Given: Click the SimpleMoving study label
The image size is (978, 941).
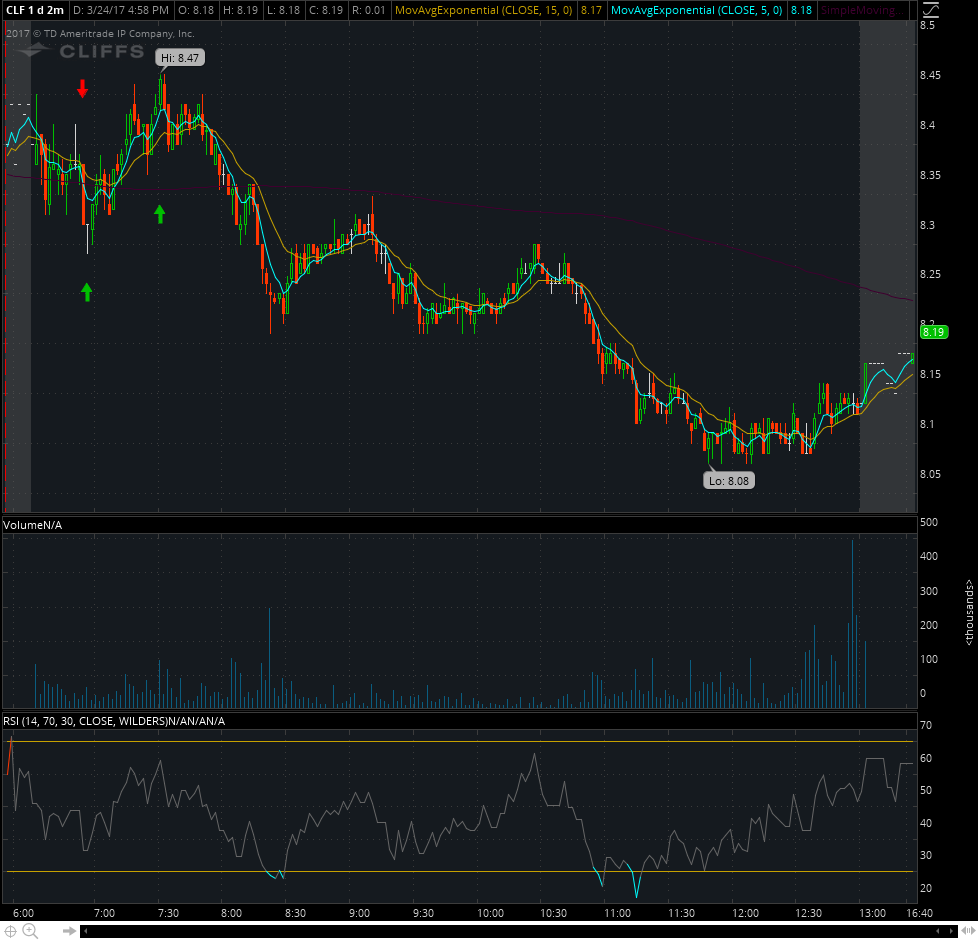Looking at the screenshot, I should [858, 10].
